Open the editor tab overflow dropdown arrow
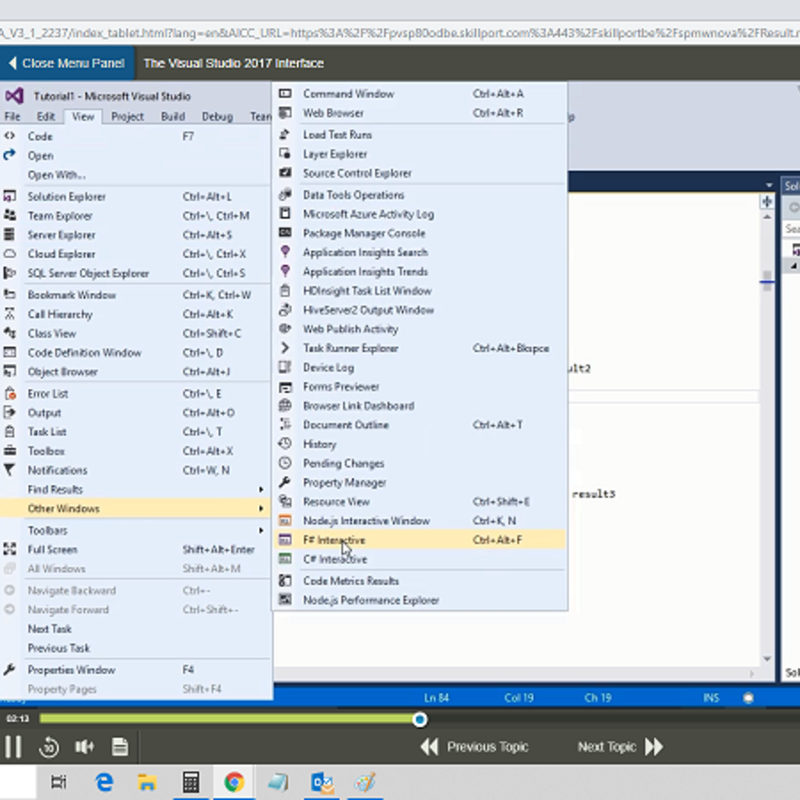The height and width of the screenshot is (800, 800). (x=769, y=185)
